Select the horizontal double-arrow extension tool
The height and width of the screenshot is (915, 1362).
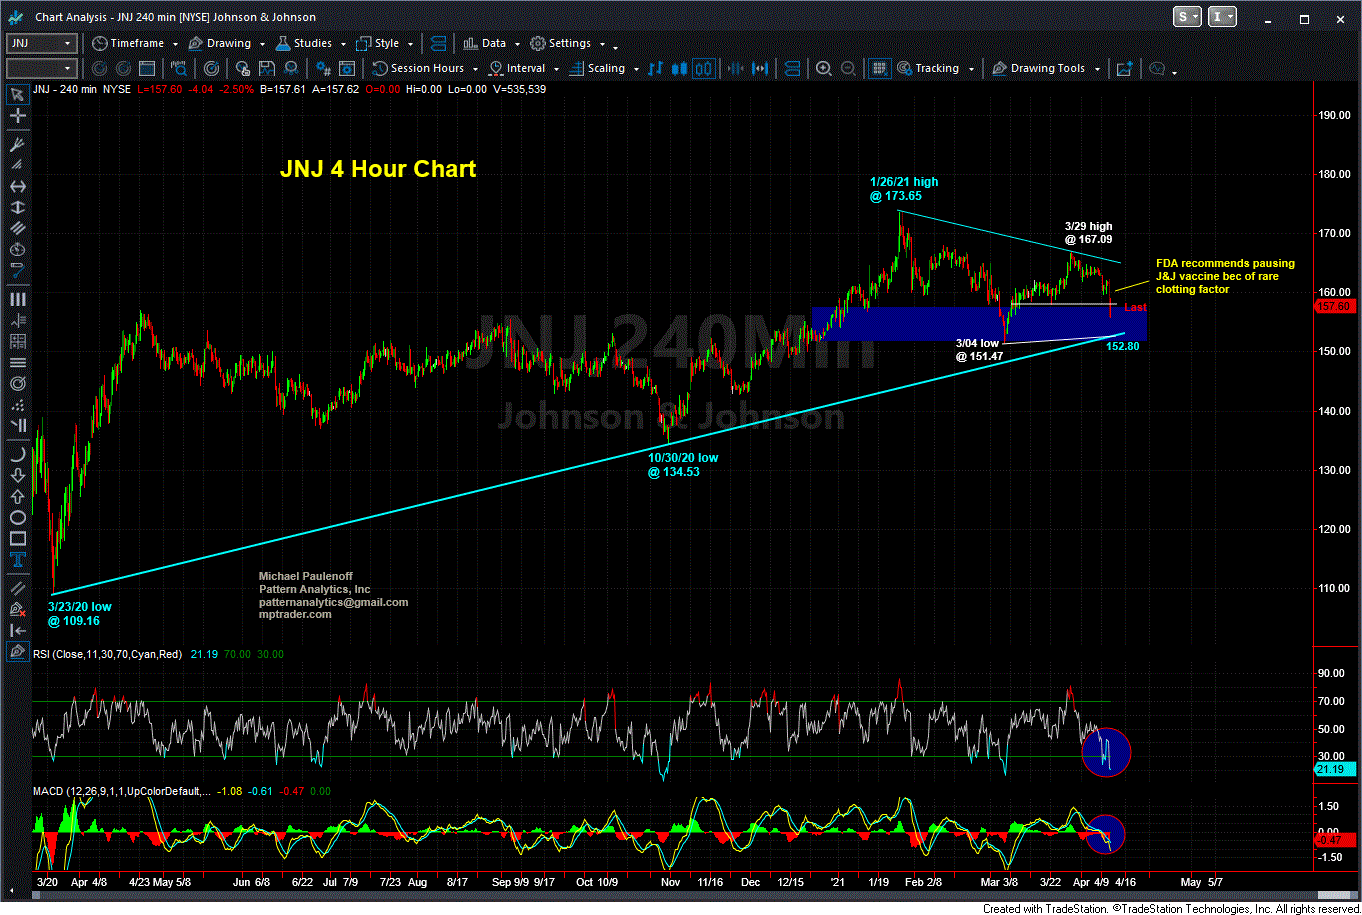pos(17,187)
